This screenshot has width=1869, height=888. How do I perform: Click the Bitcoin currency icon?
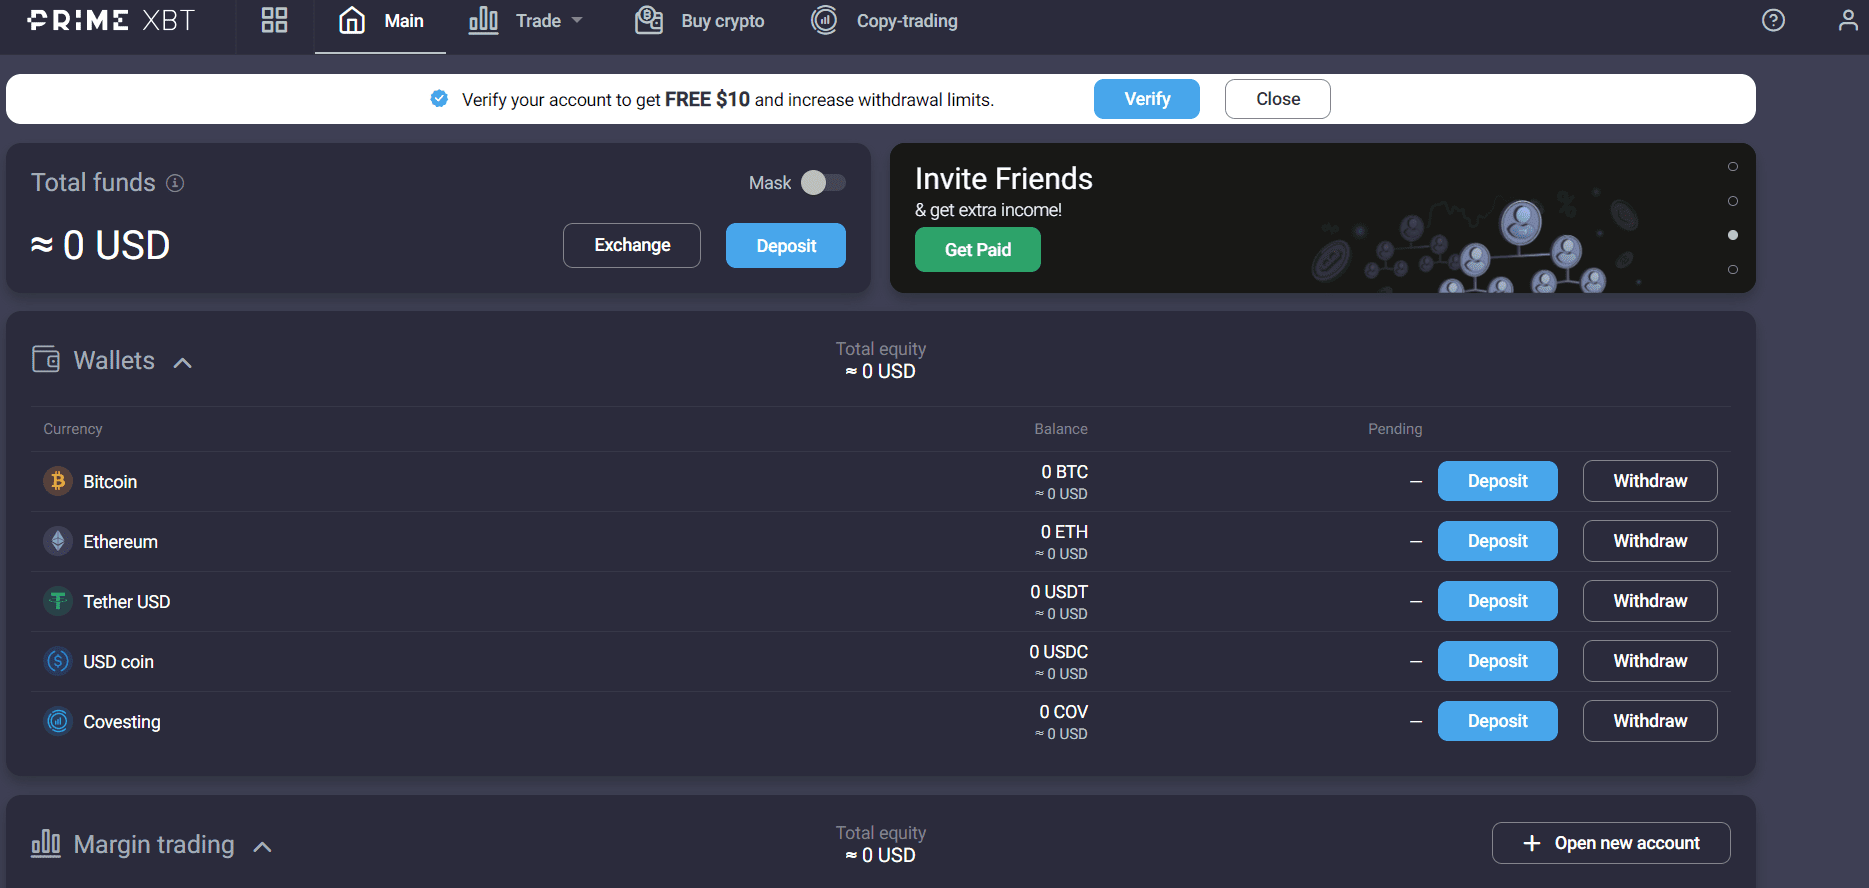(58, 481)
